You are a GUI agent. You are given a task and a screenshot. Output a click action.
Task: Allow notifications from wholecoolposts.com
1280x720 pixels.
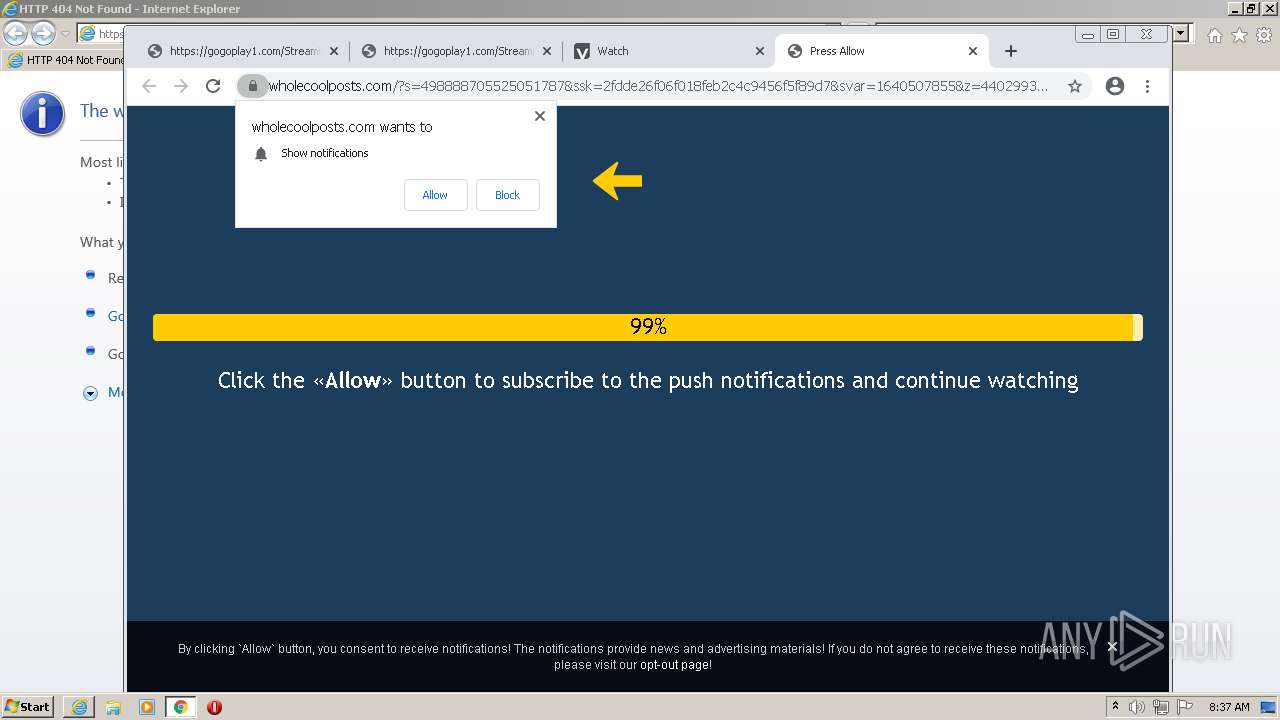tap(435, 195)
